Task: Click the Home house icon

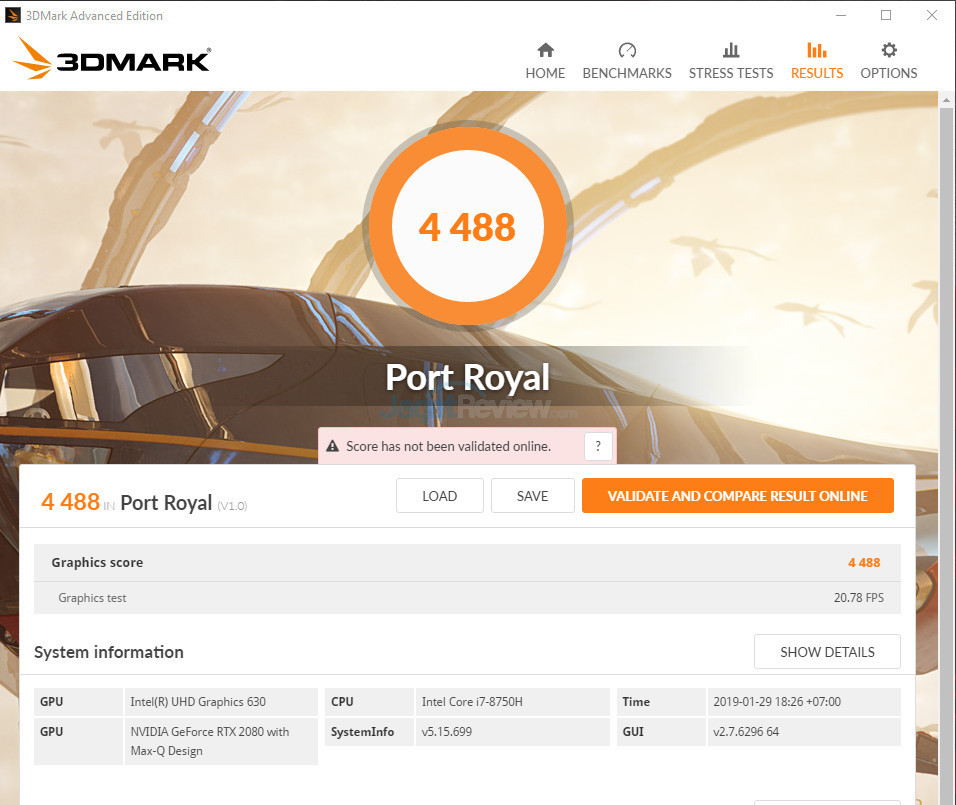Action: point(545,50)
